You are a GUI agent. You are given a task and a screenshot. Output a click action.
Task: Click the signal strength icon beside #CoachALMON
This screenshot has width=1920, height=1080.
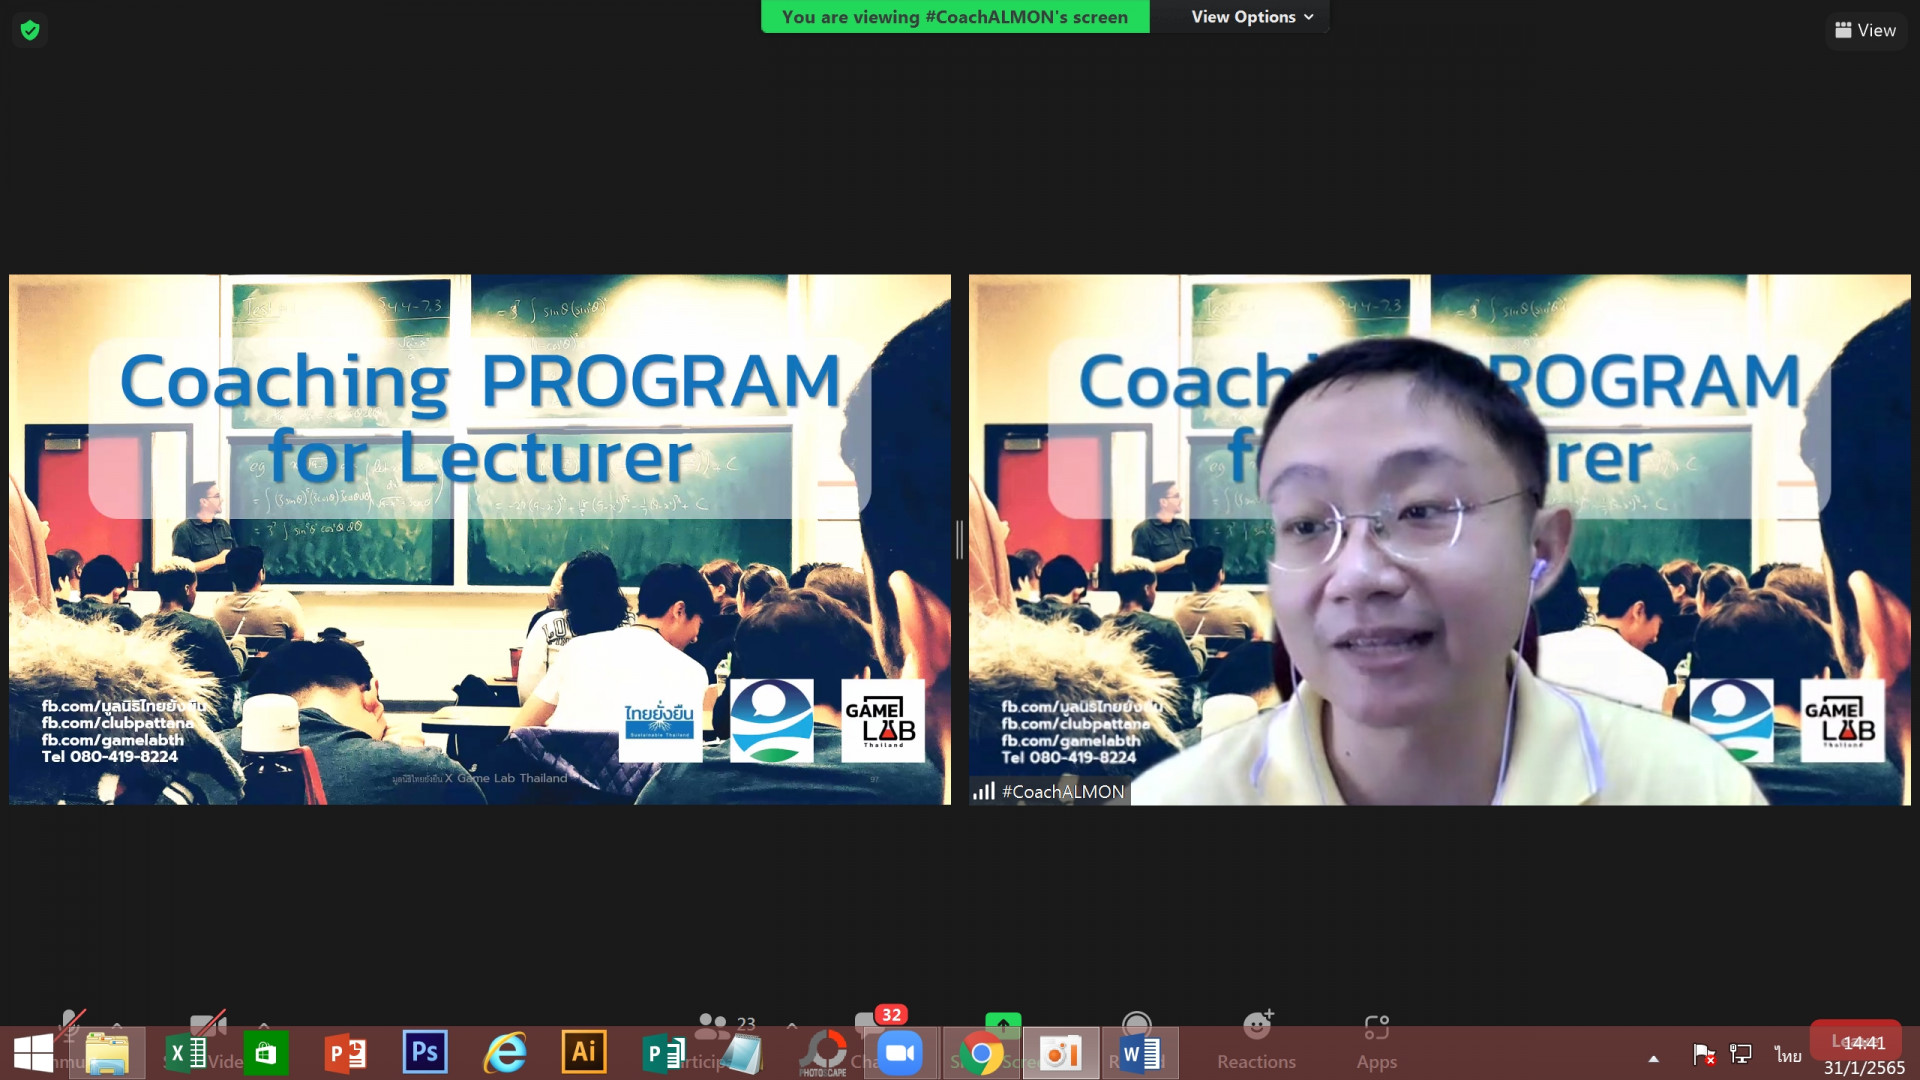point(984,791)
